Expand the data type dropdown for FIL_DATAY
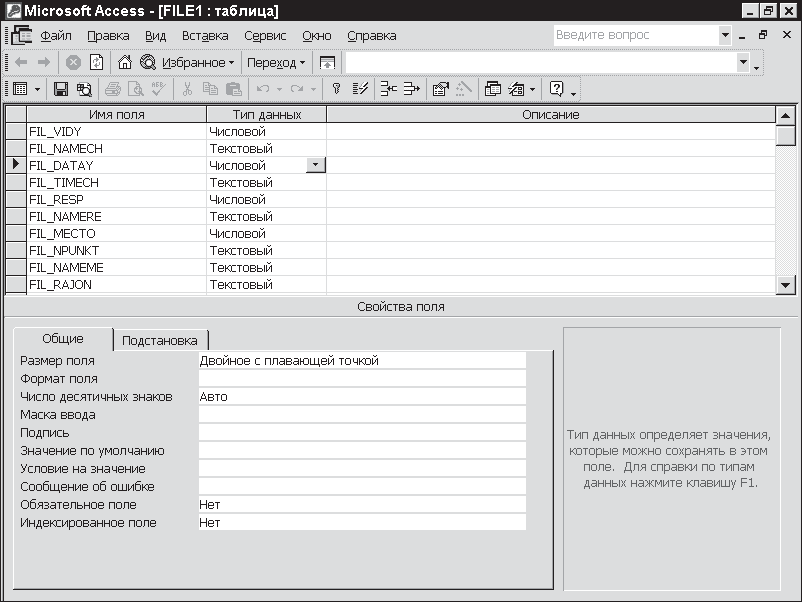Viewport: 802px width, 602px height. (x=316, y=165)
